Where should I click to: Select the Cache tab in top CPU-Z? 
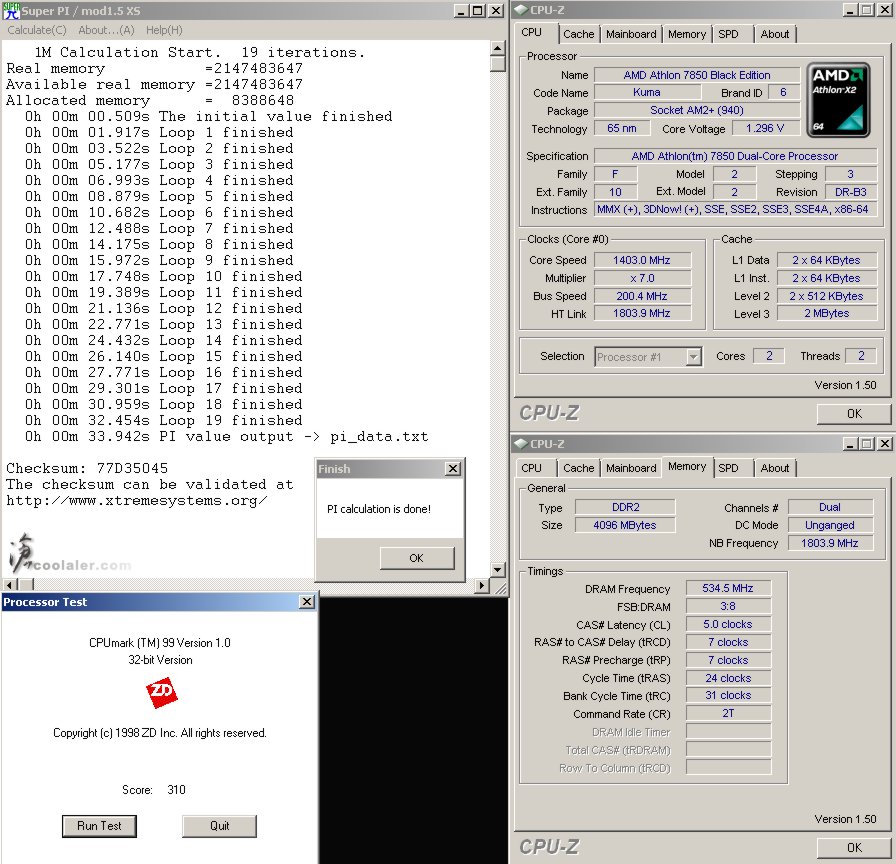[578, 34]
